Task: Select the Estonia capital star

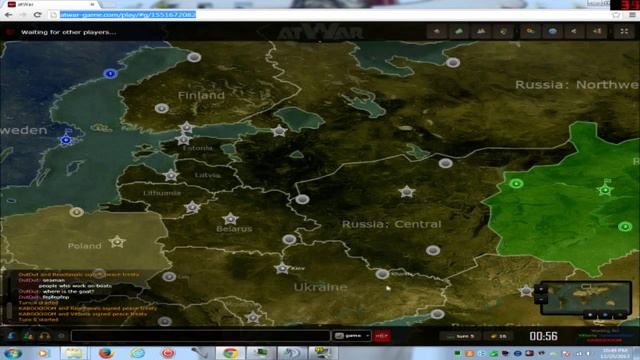Action: tap(184, 140)
